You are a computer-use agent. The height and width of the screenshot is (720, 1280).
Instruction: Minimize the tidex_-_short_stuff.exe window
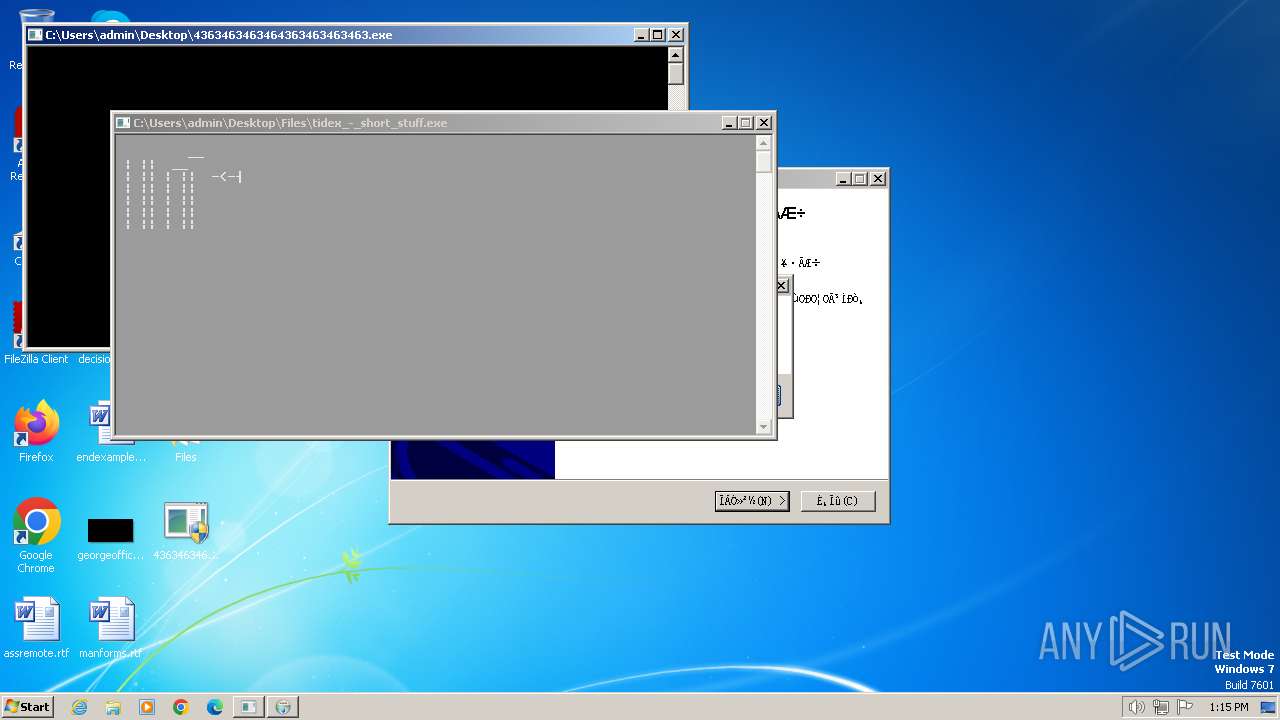730,123
